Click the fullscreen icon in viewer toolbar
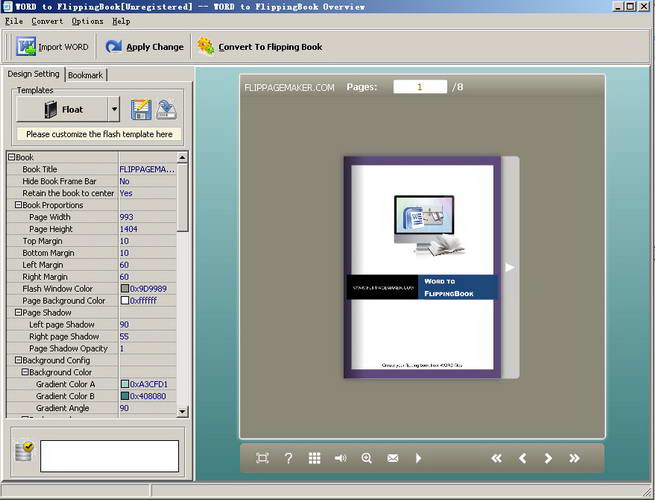The width and height of the screenshot is (655, 500). [x=262, y=458]
